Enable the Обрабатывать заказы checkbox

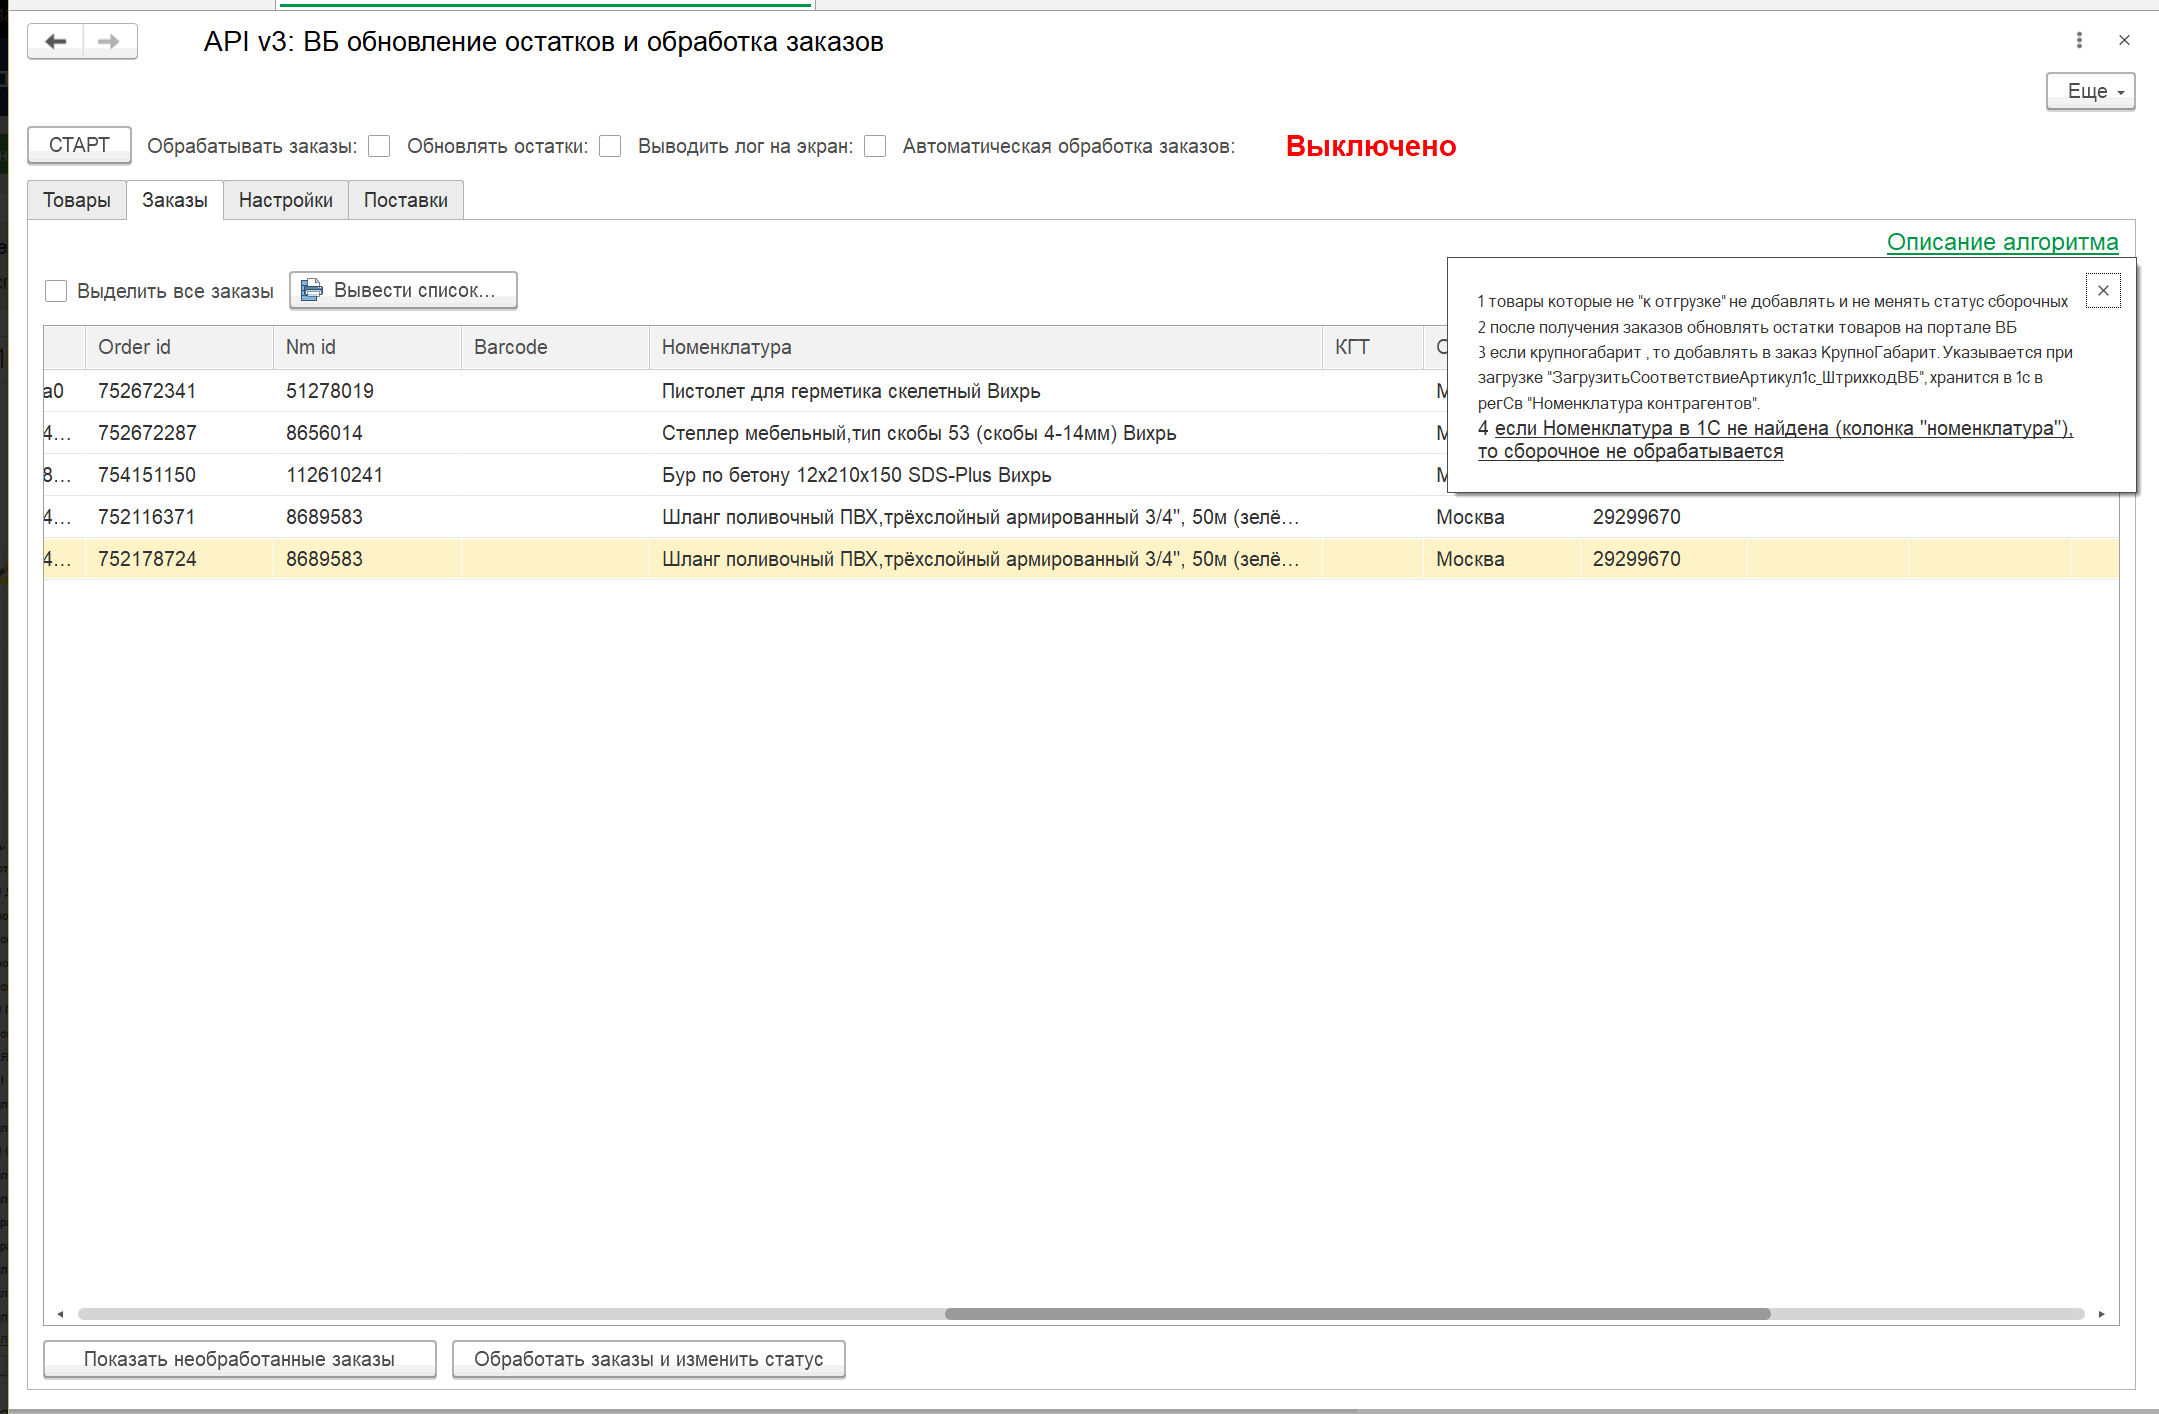tap(379, 146)
